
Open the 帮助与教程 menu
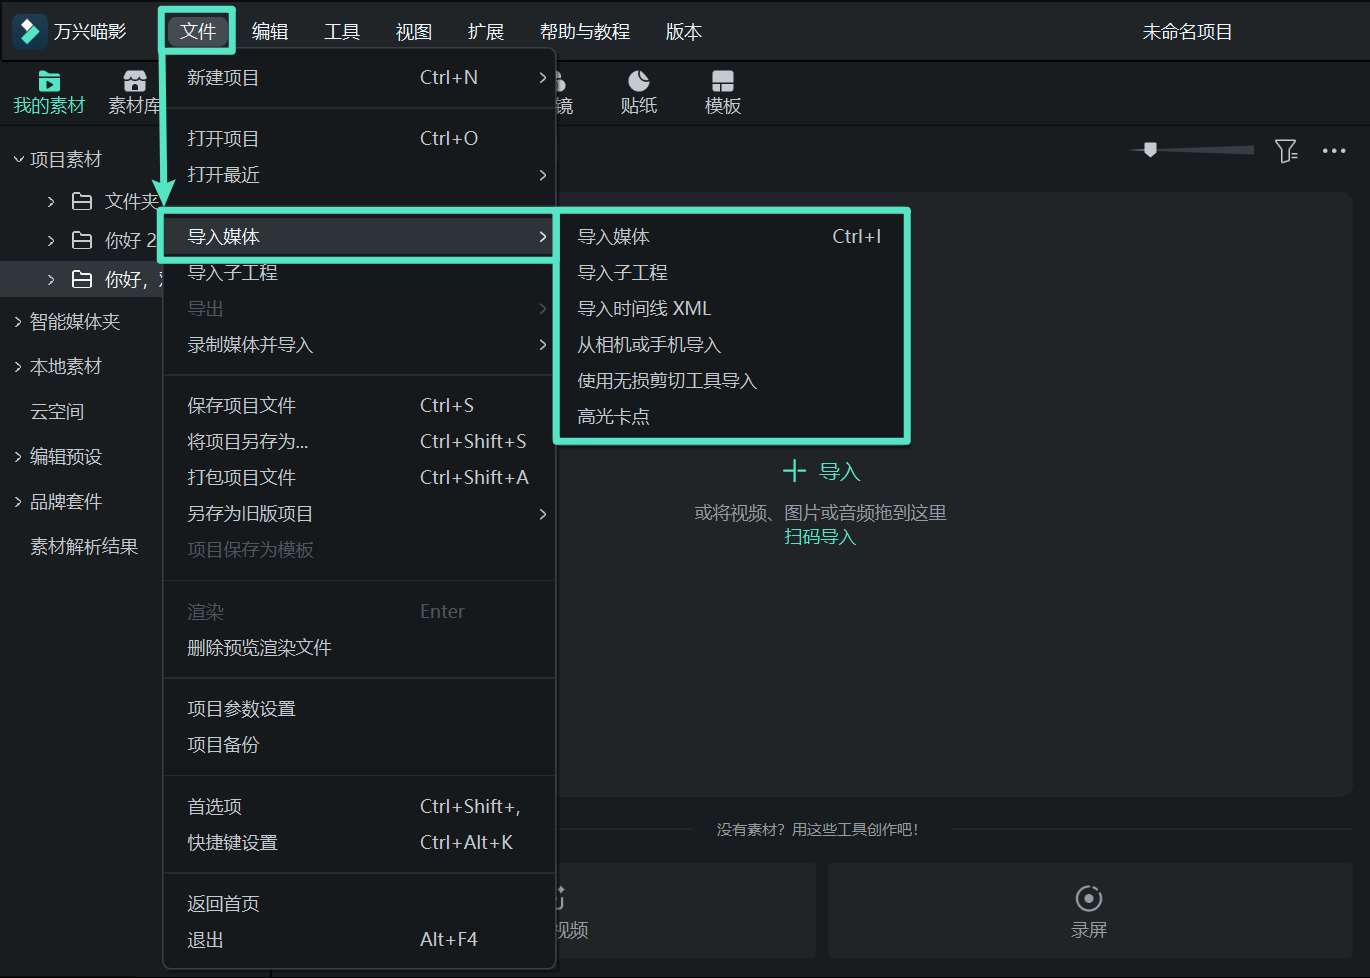(x=585, y=32)
